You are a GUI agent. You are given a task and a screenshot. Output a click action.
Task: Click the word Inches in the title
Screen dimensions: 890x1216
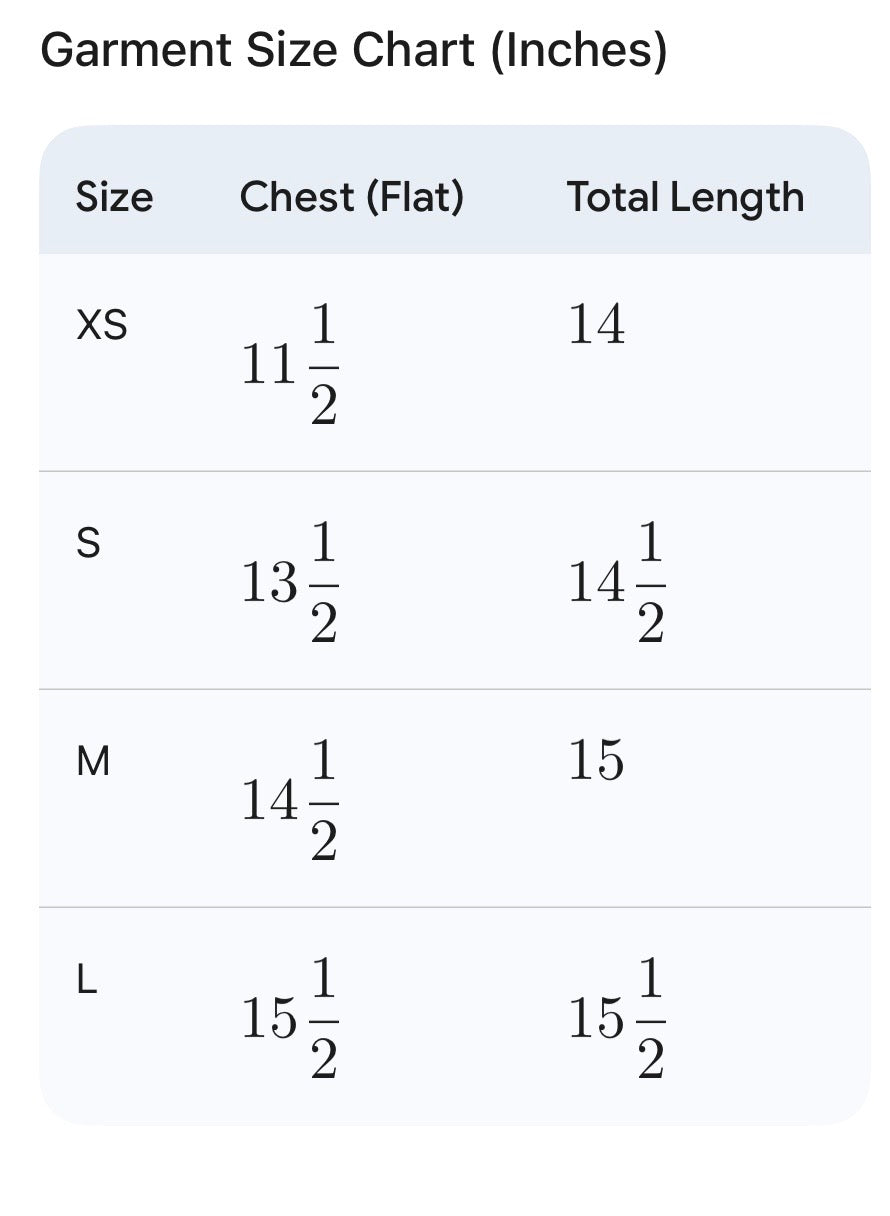pyautogui.click(x=578, y=49)
